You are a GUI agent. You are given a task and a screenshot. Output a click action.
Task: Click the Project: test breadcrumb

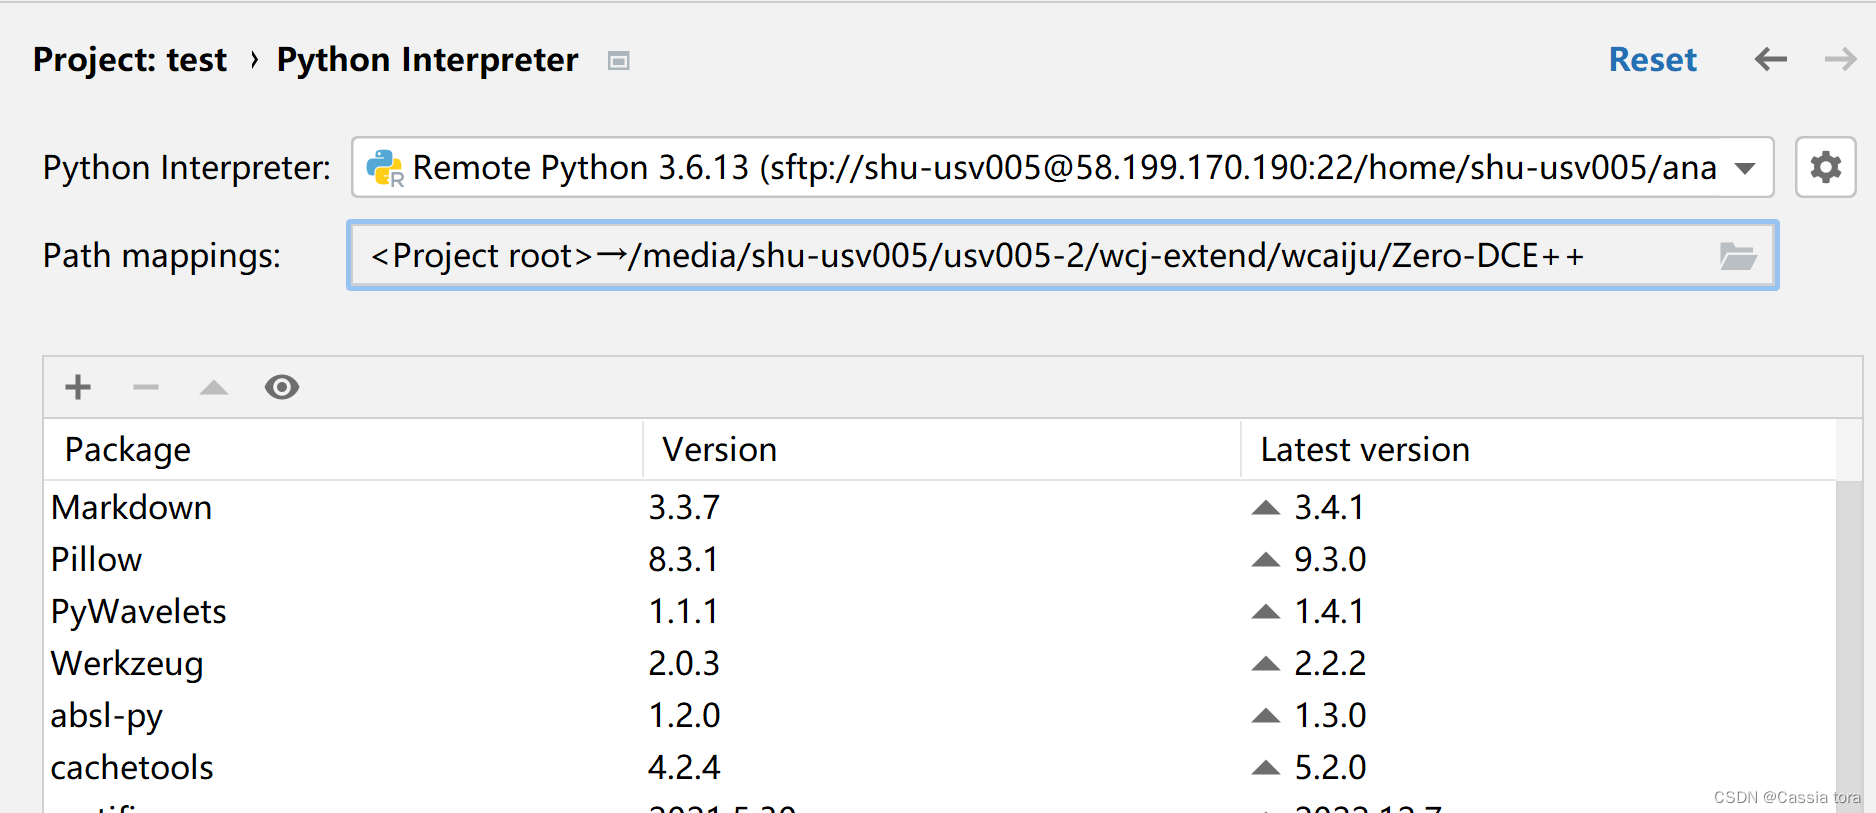pos(130,60)
